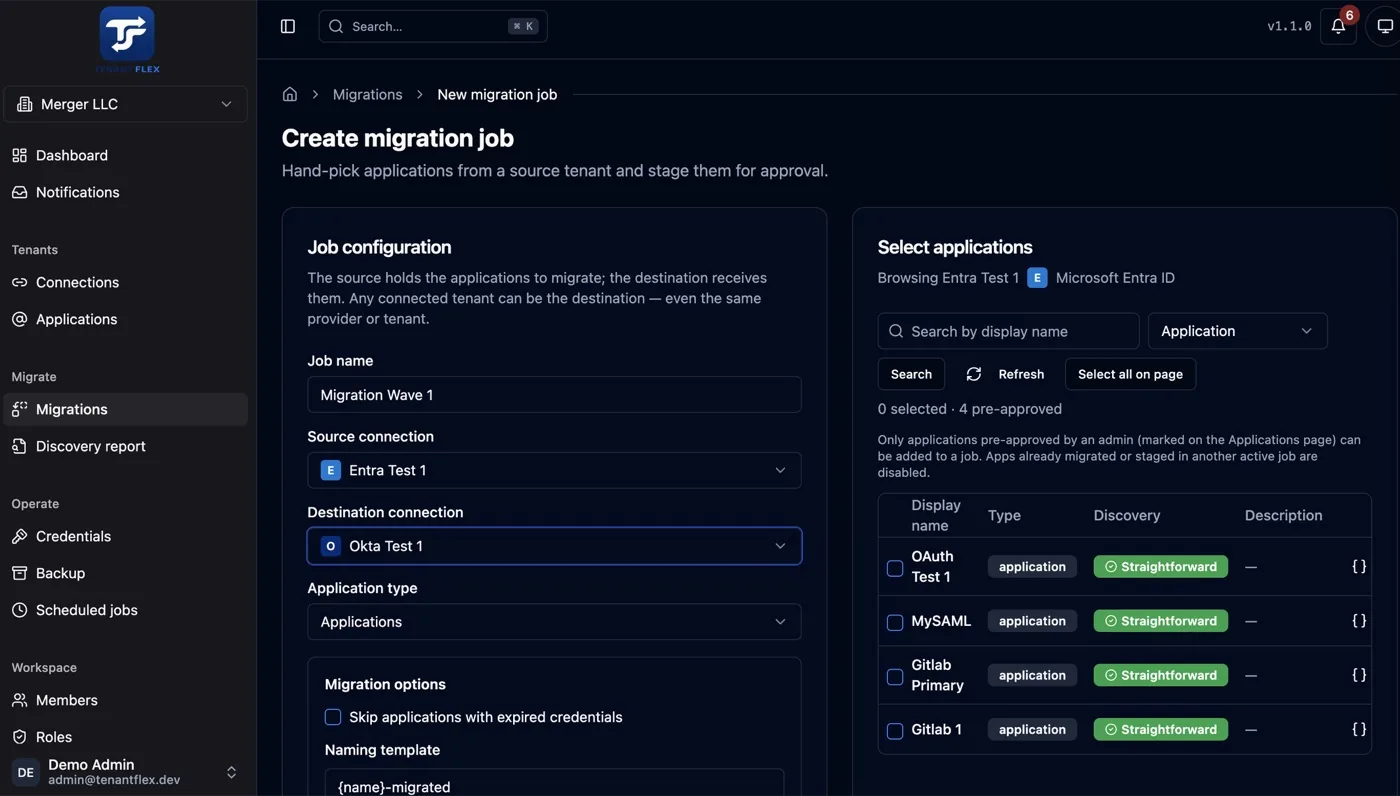Click the Job name input field
Viewport: 1400px width, 796px height.
[x=554, y=395]
